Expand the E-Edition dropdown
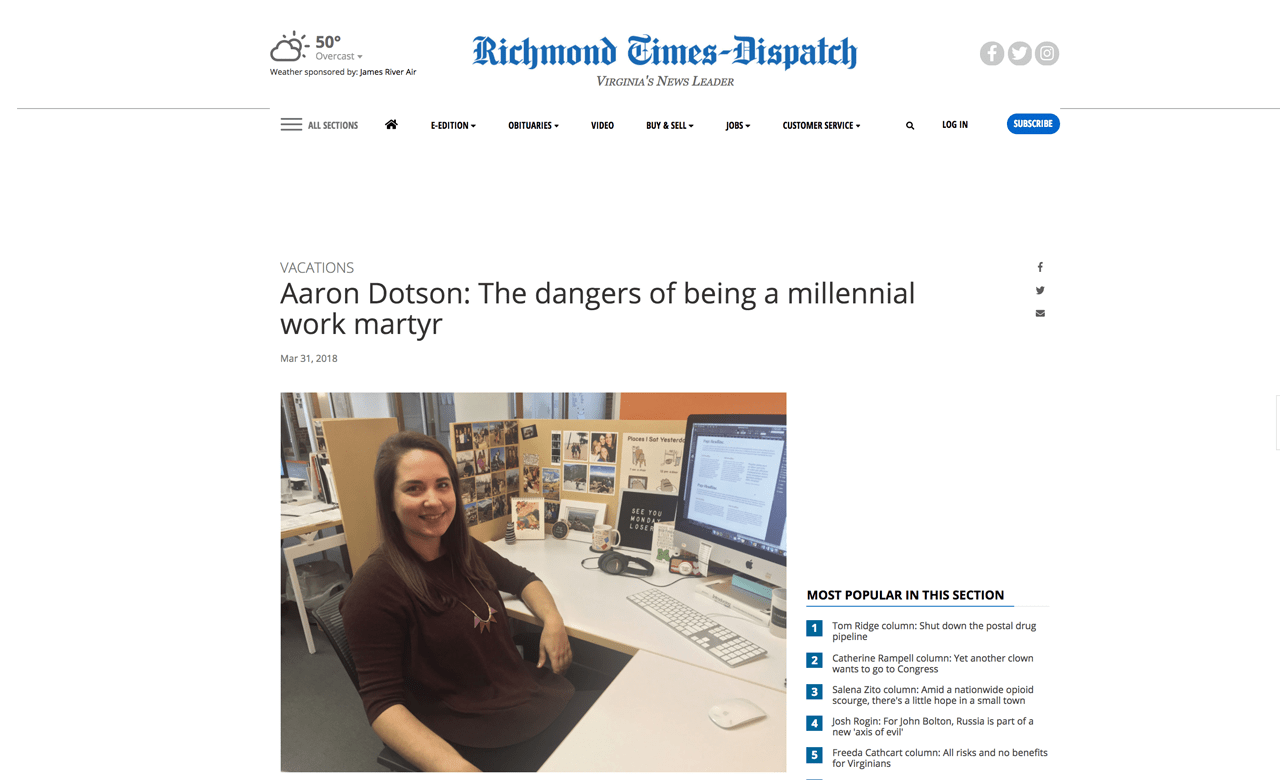The width and height of the screenshot is (1280, 780). click(x=453, y=126)
